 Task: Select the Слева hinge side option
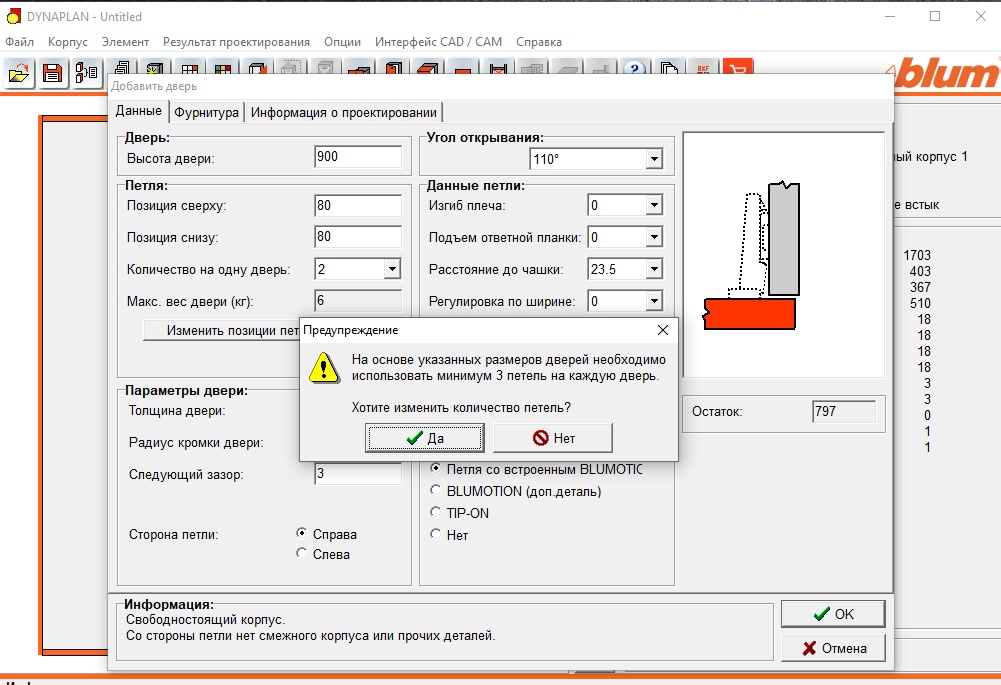[x=301, y=553]
